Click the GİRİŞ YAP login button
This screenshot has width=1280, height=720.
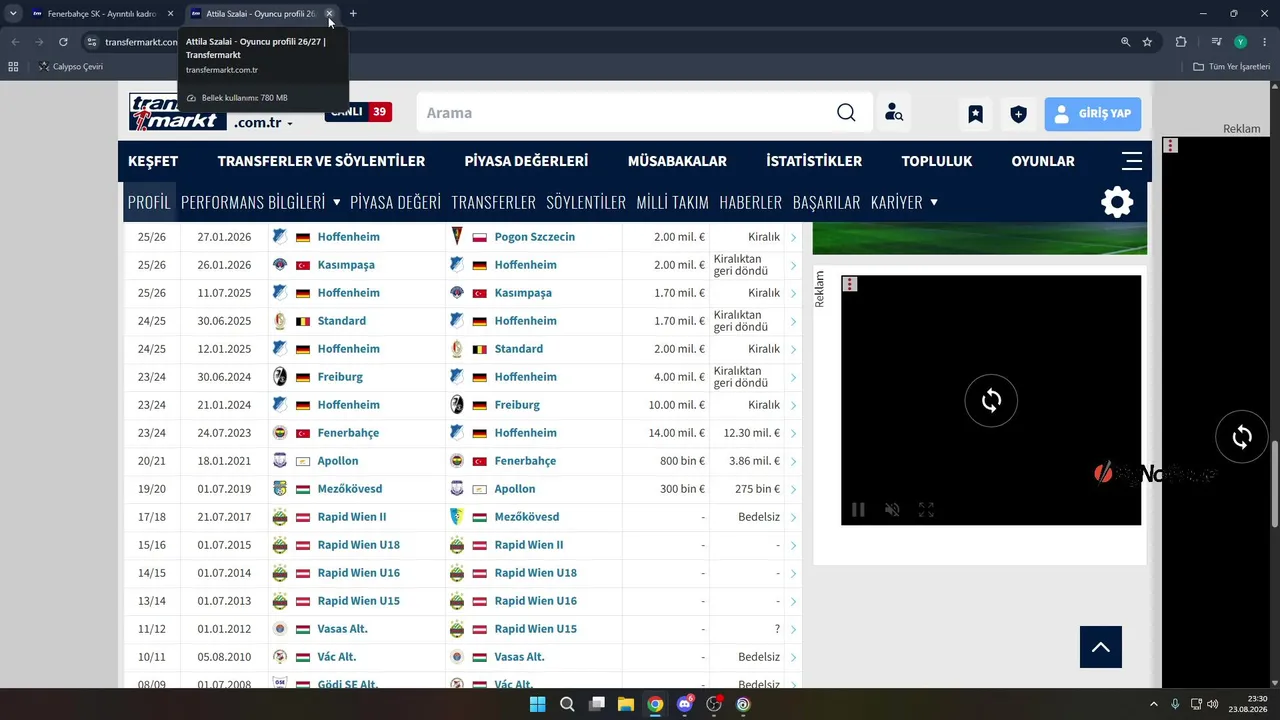(x=1093, y=114)
